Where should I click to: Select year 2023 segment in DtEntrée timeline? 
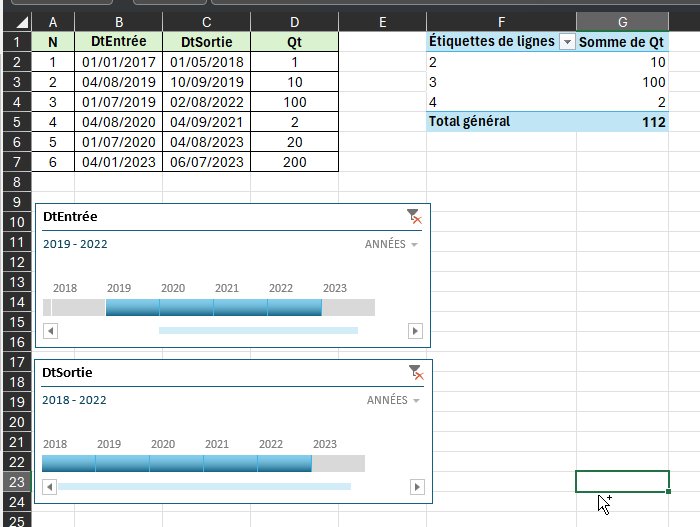349,308
